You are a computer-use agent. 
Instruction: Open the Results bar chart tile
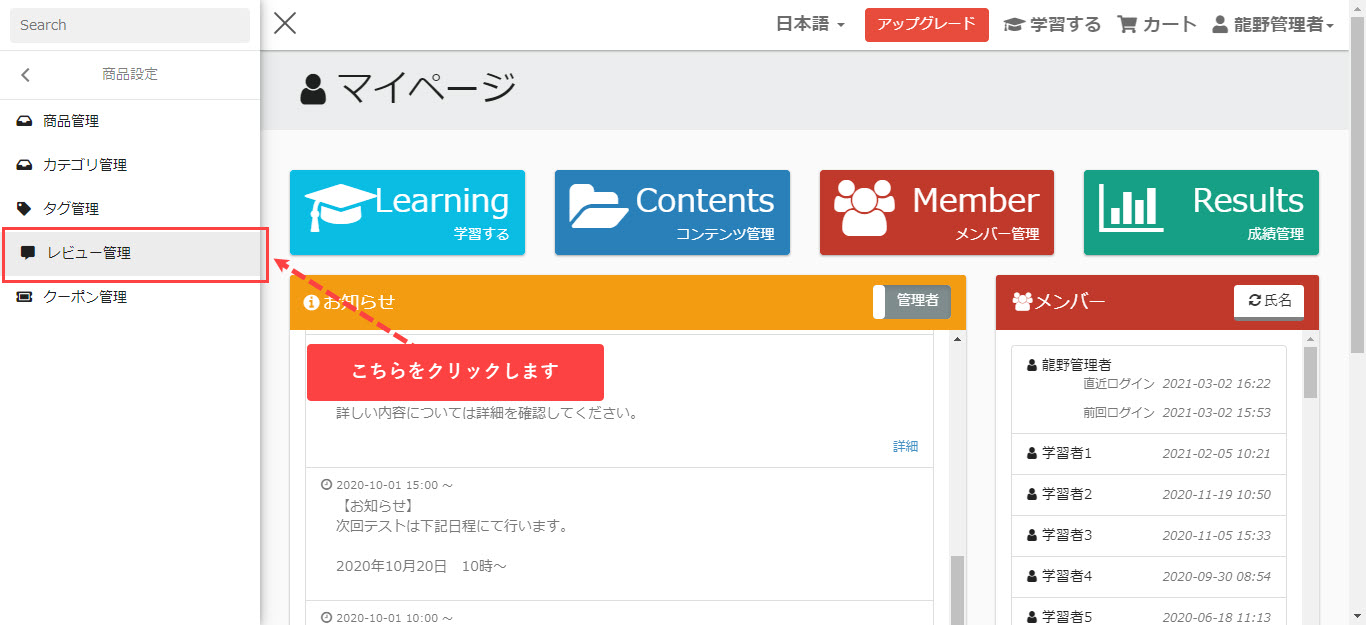(x=1200, y=212)
